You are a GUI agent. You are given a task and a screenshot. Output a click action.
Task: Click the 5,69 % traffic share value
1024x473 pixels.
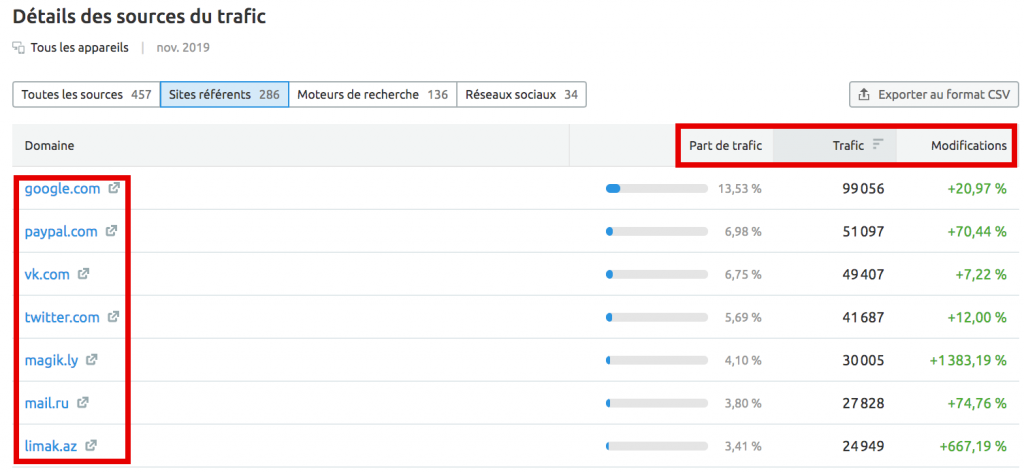(x=743, y=318)
